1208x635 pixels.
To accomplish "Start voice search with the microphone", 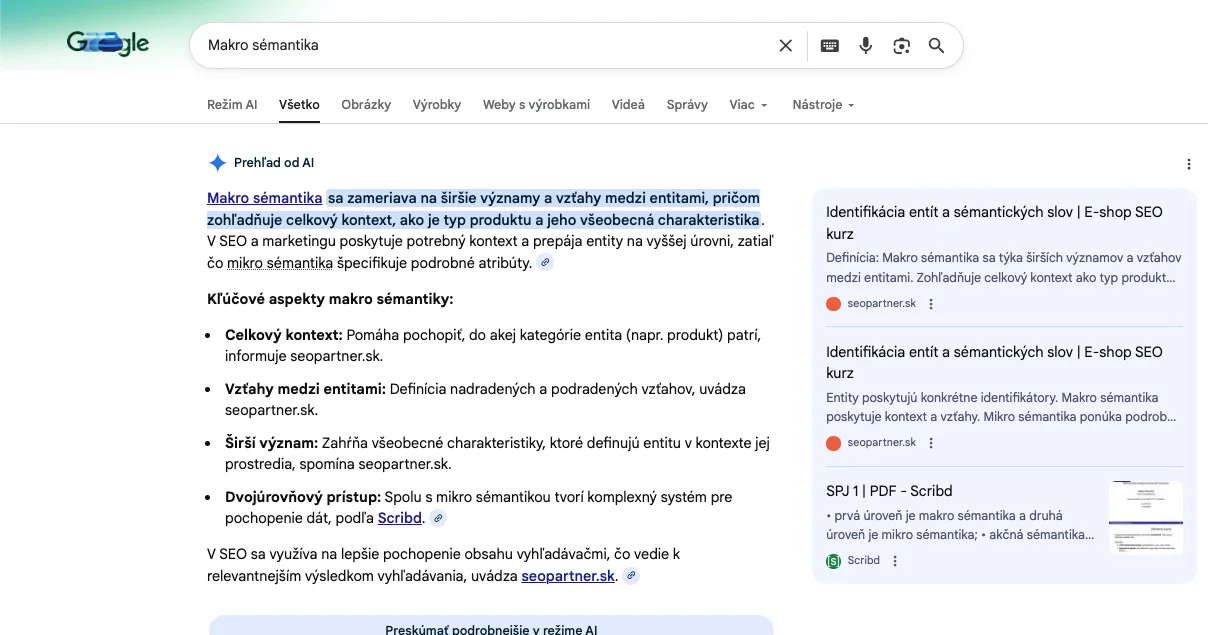I will tap(866, 46).
